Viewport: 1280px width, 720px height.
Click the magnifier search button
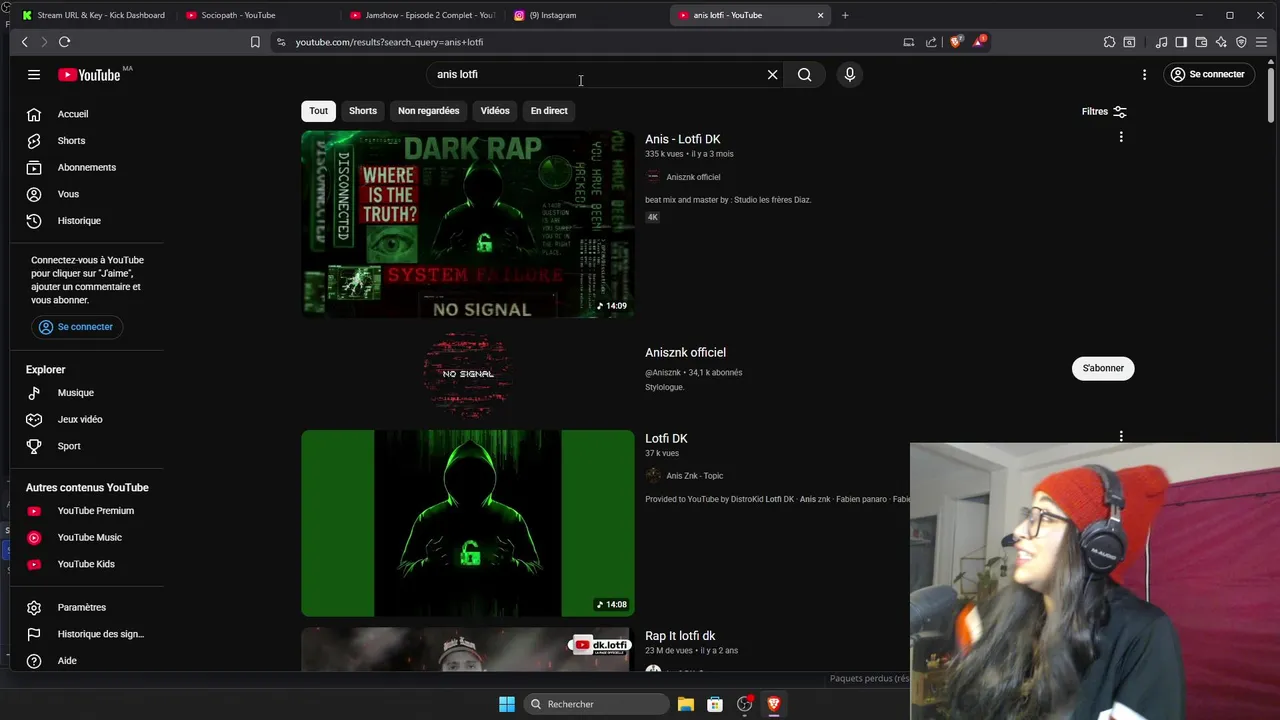click(x=804, y=74)
